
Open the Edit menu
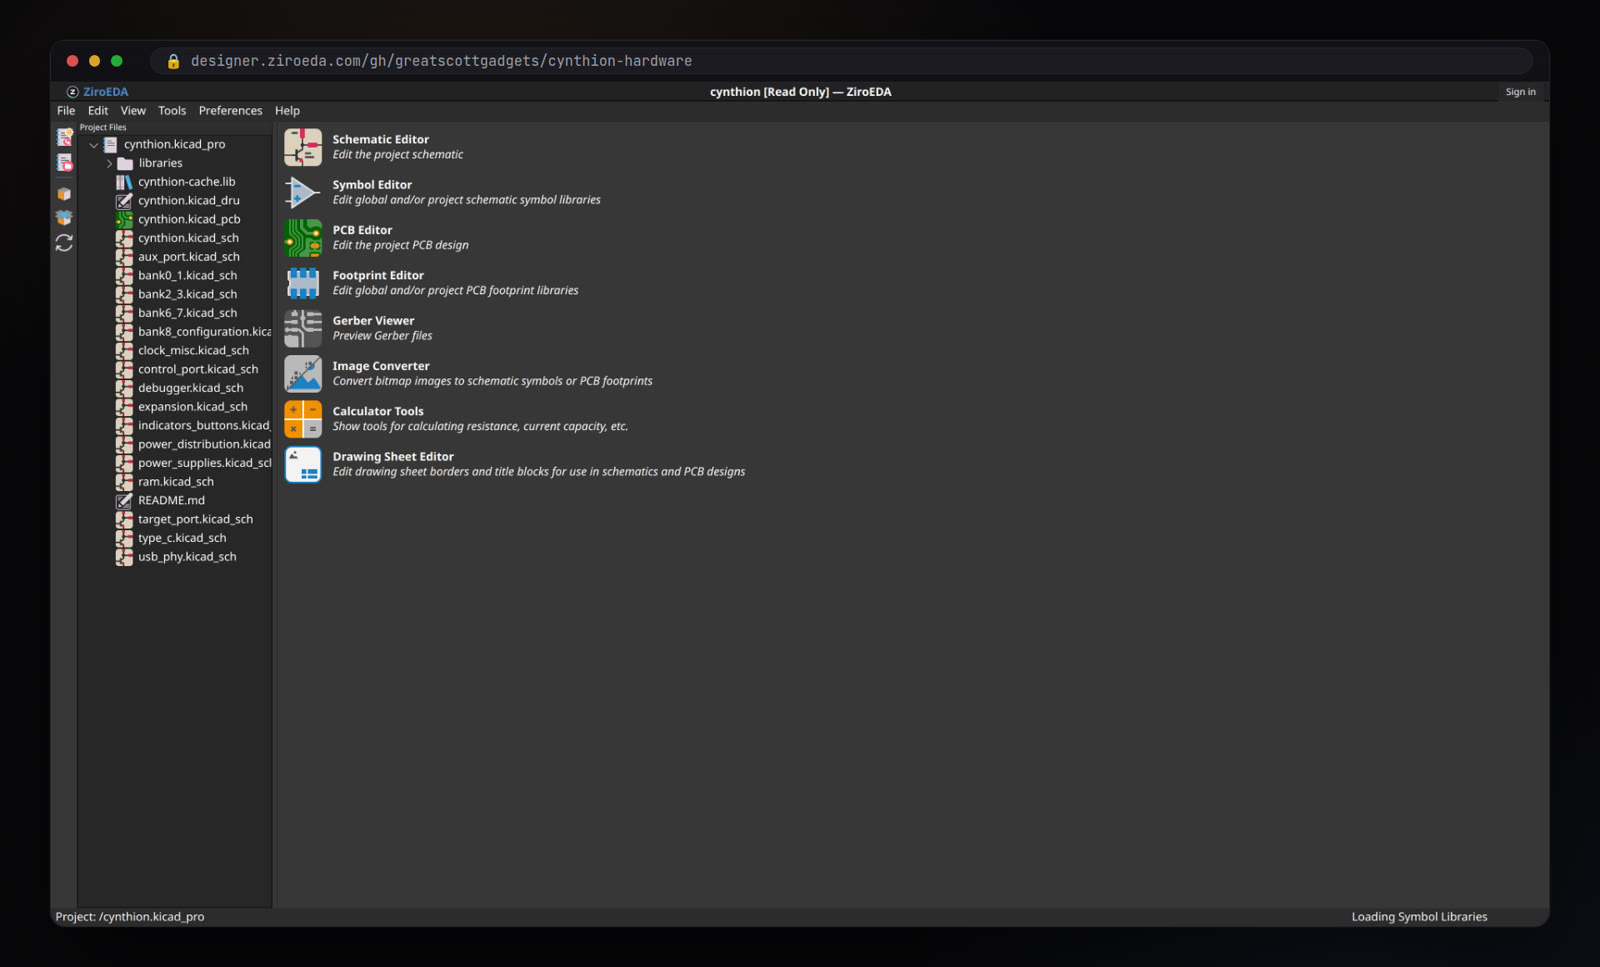pyautogui.click(x=98, y=111)
